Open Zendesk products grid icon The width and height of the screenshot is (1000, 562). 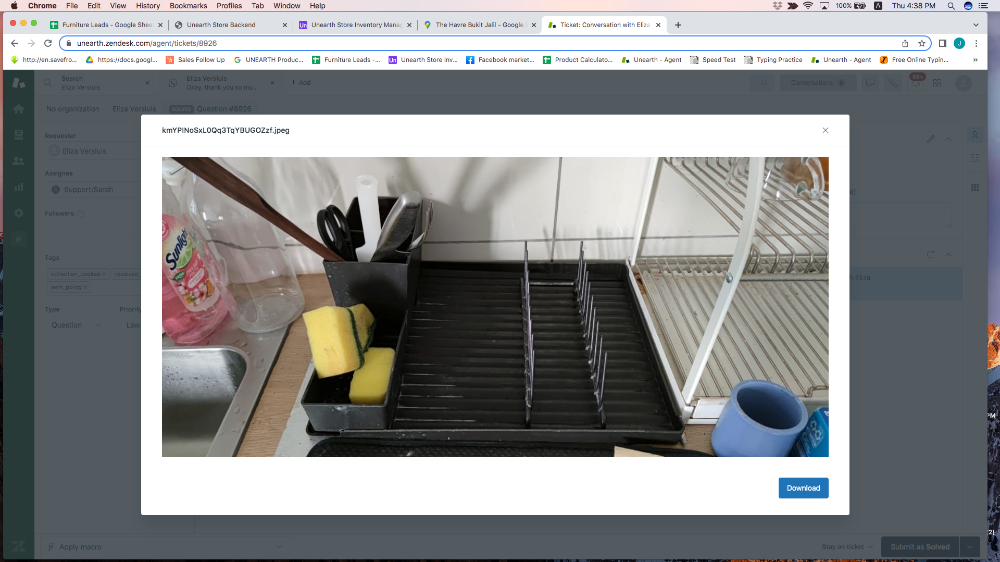tap(937, 83)
